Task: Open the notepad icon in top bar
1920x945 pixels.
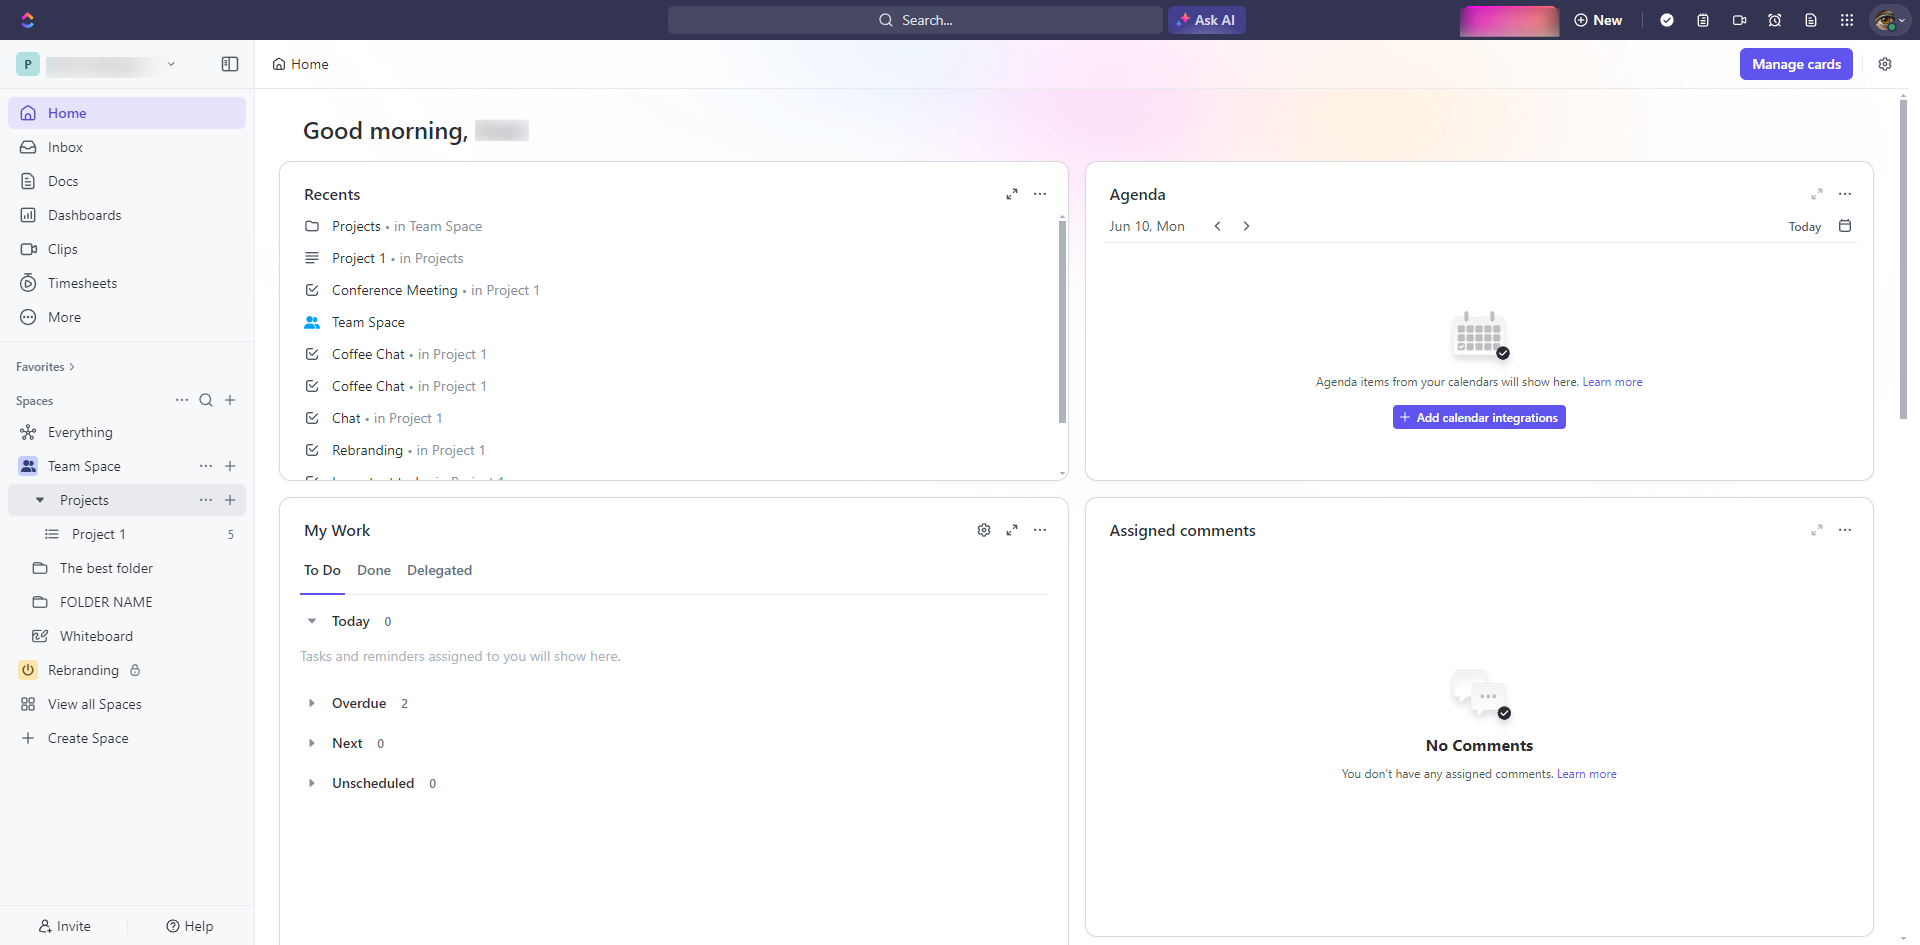Action: click(x=1703, y=20)
